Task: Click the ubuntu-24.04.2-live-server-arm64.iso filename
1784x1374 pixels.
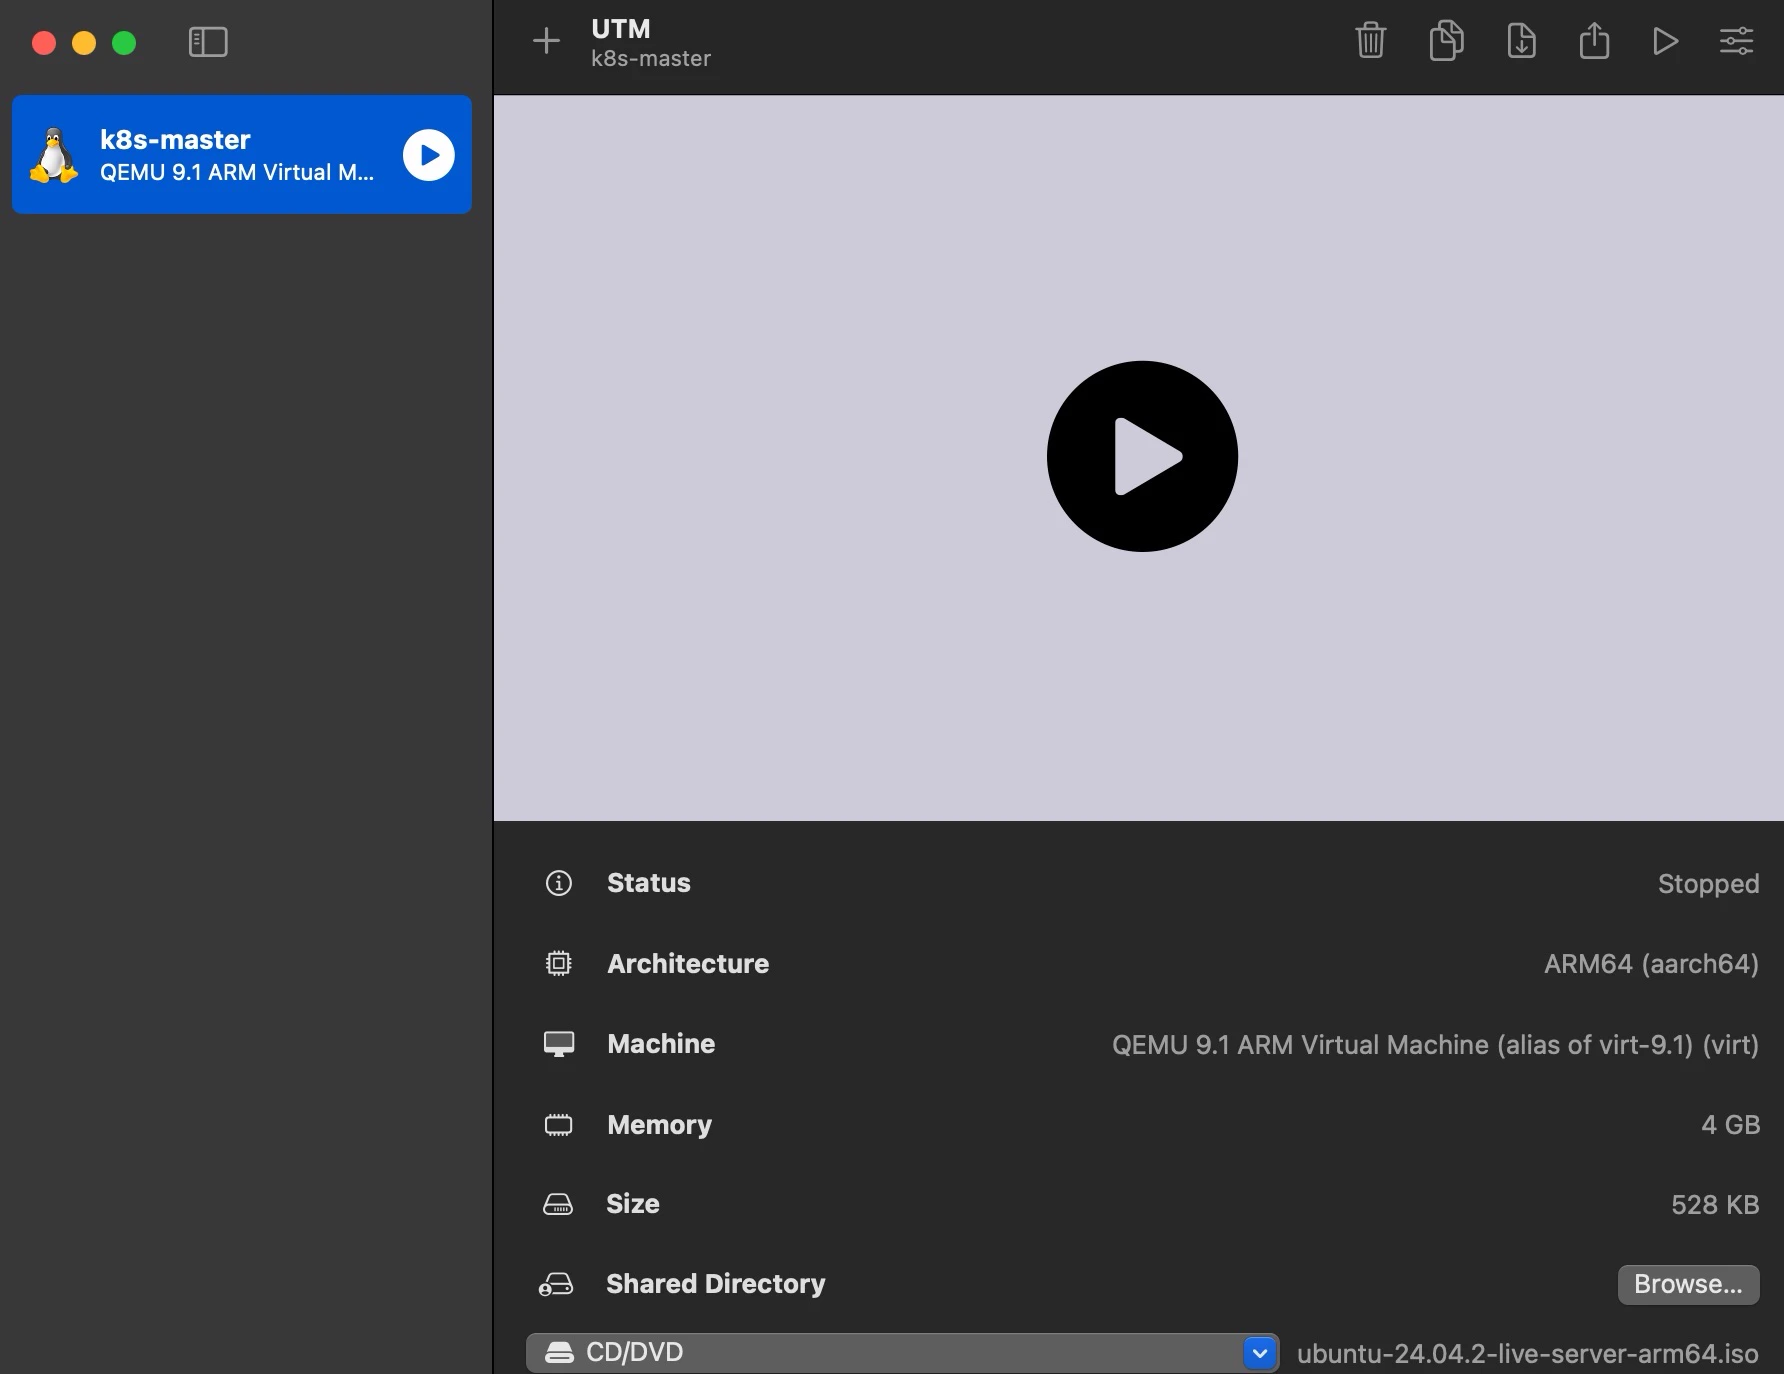Action: coord(1527,1354)
